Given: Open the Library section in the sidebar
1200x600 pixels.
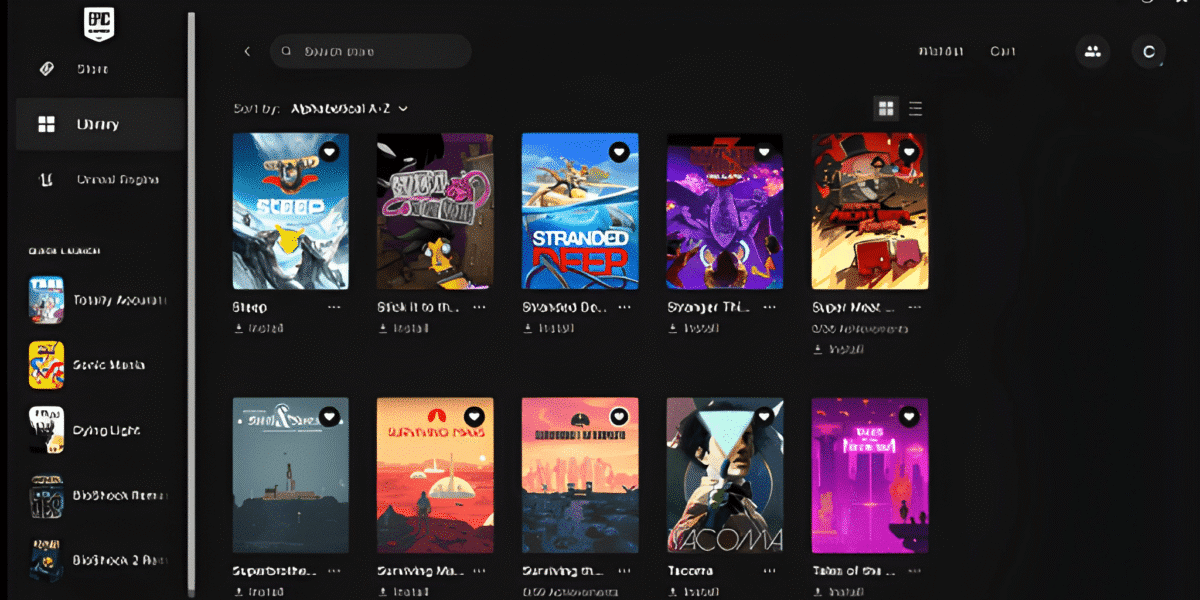Looking at the screenshot, I should pos(100,124).
